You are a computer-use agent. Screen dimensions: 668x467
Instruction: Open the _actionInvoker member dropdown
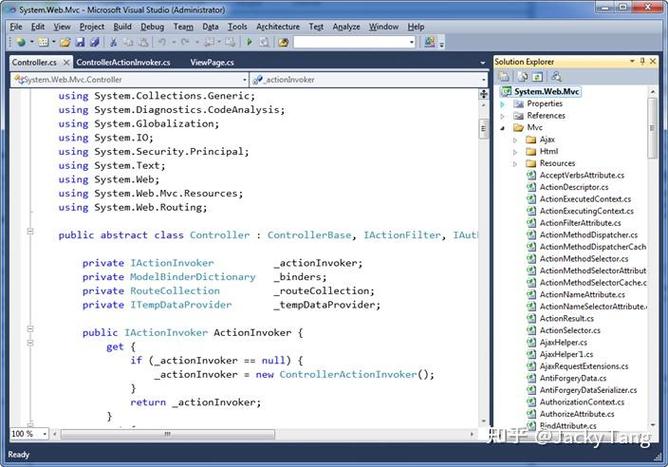coord(484,80)
